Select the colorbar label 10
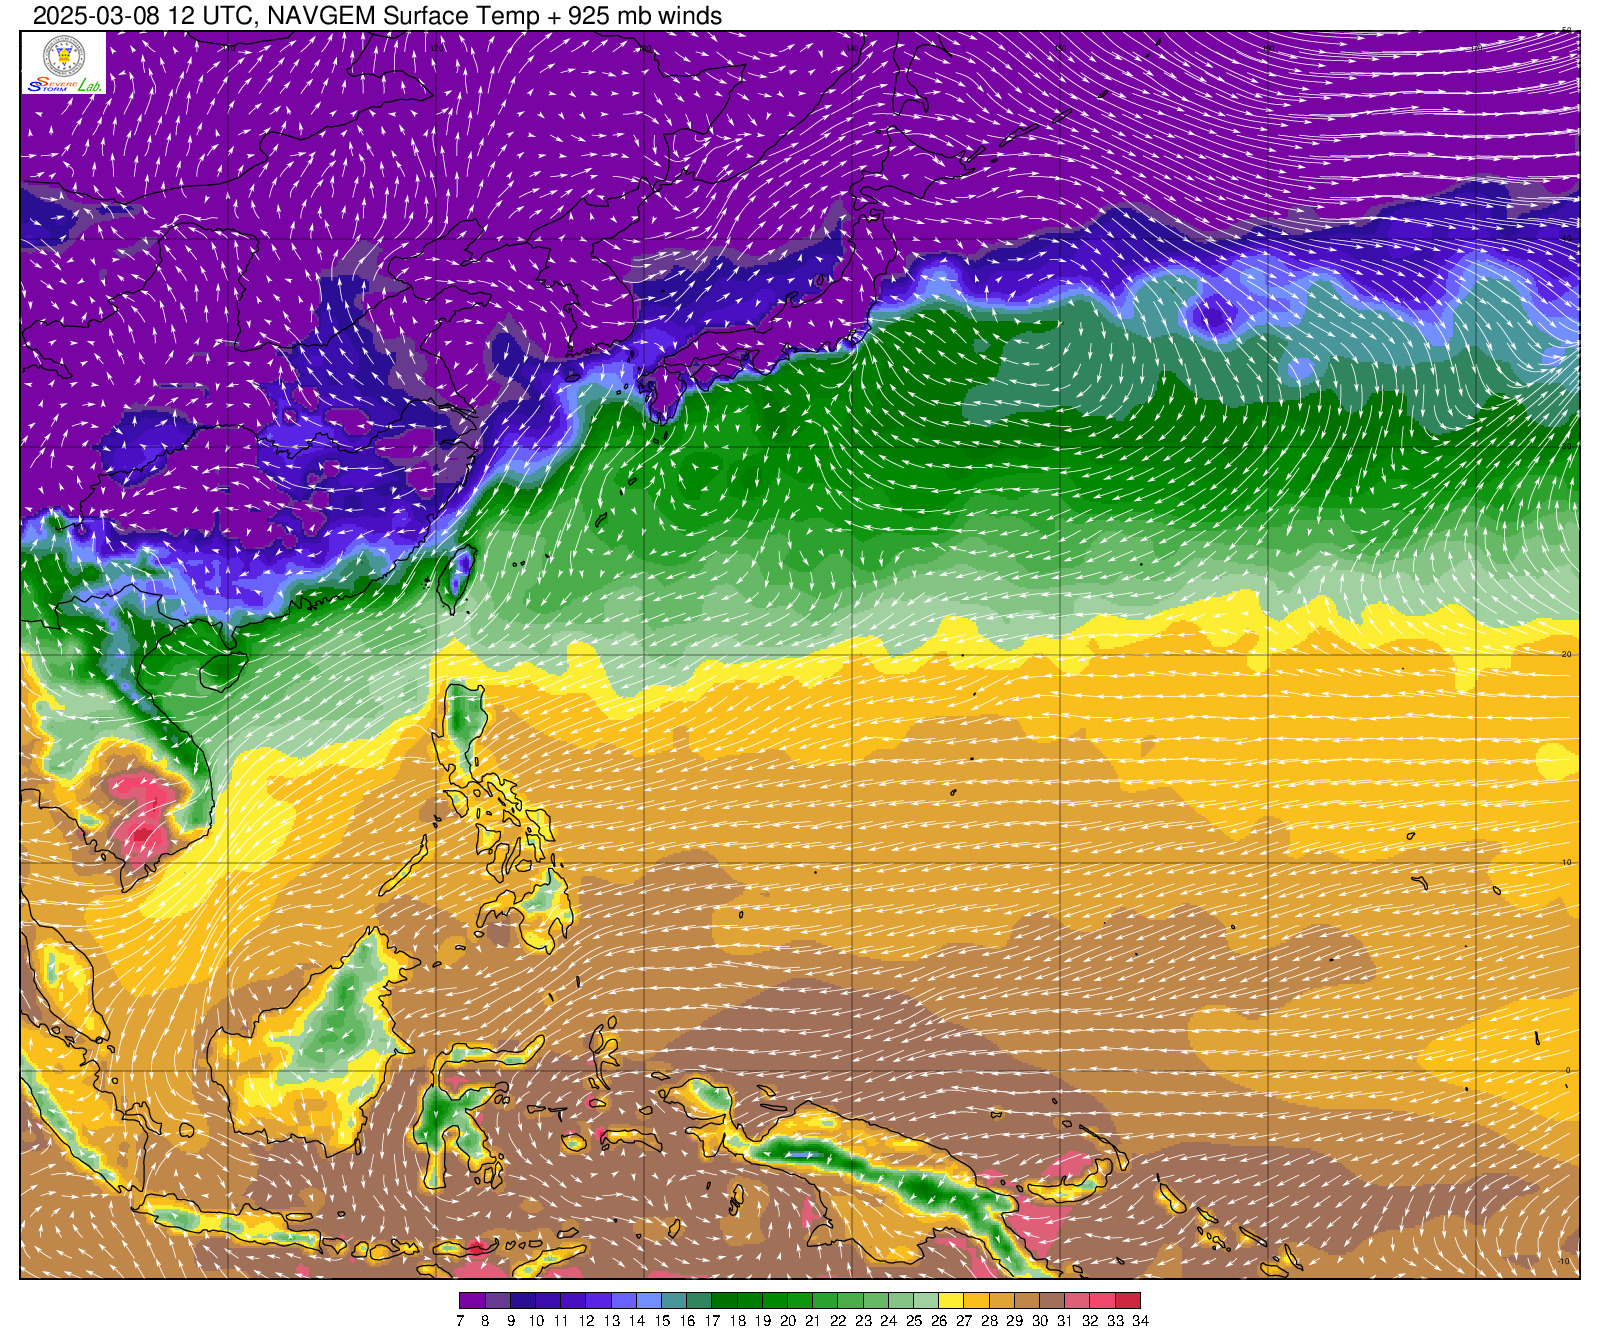The image size is (1600, 1340). [x=536, y=1321]
